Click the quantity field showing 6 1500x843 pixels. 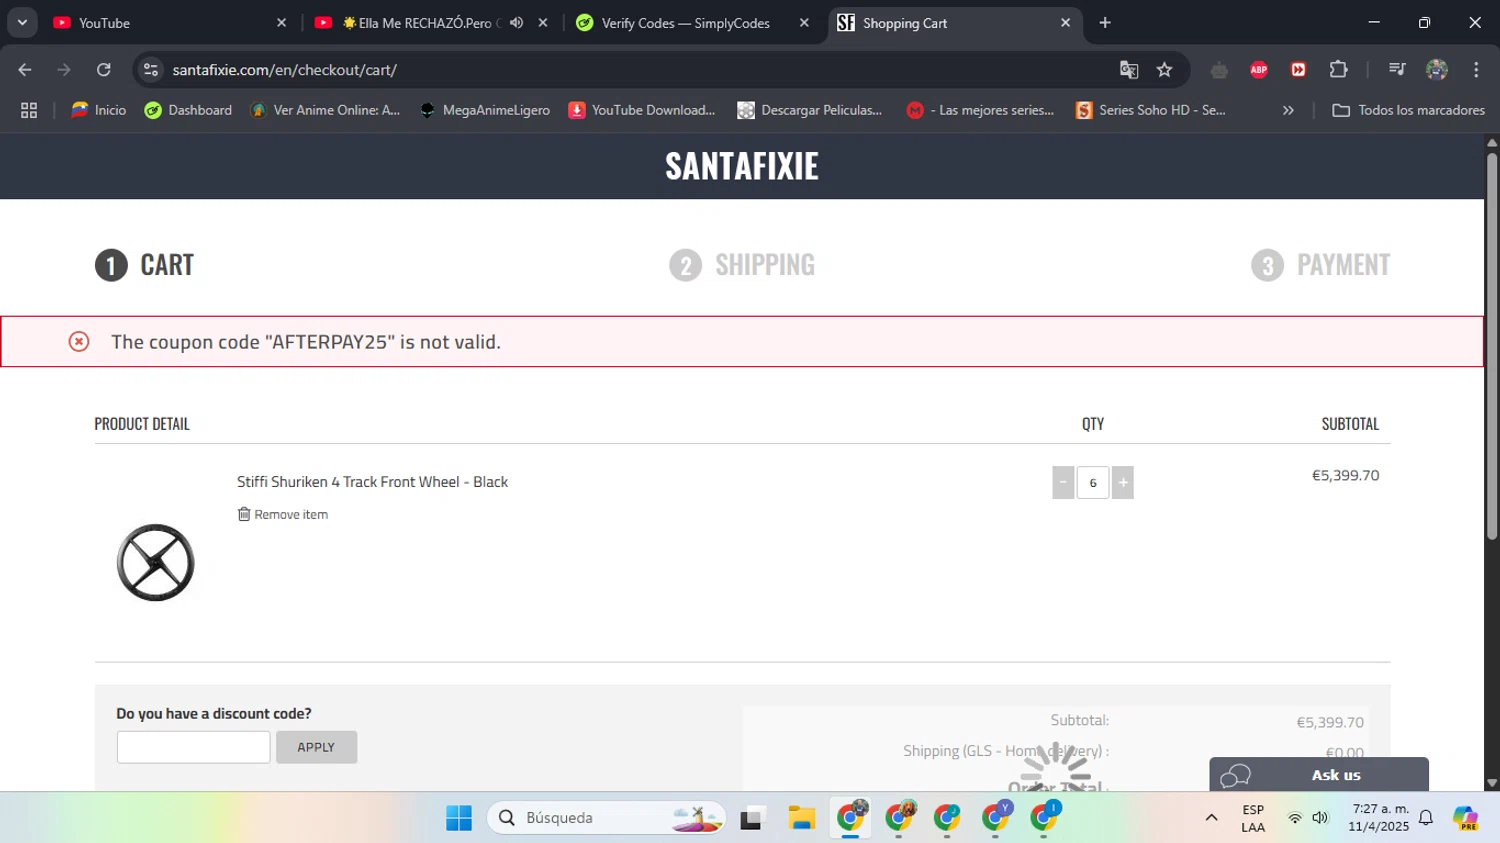point(1093,482)
